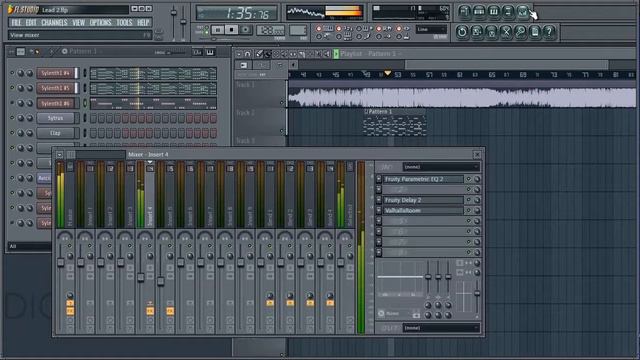Select the Playlist pencil draw tool
Image resolution: width=640 pixels, height=360 pixels.
click(x=259, y=54)
